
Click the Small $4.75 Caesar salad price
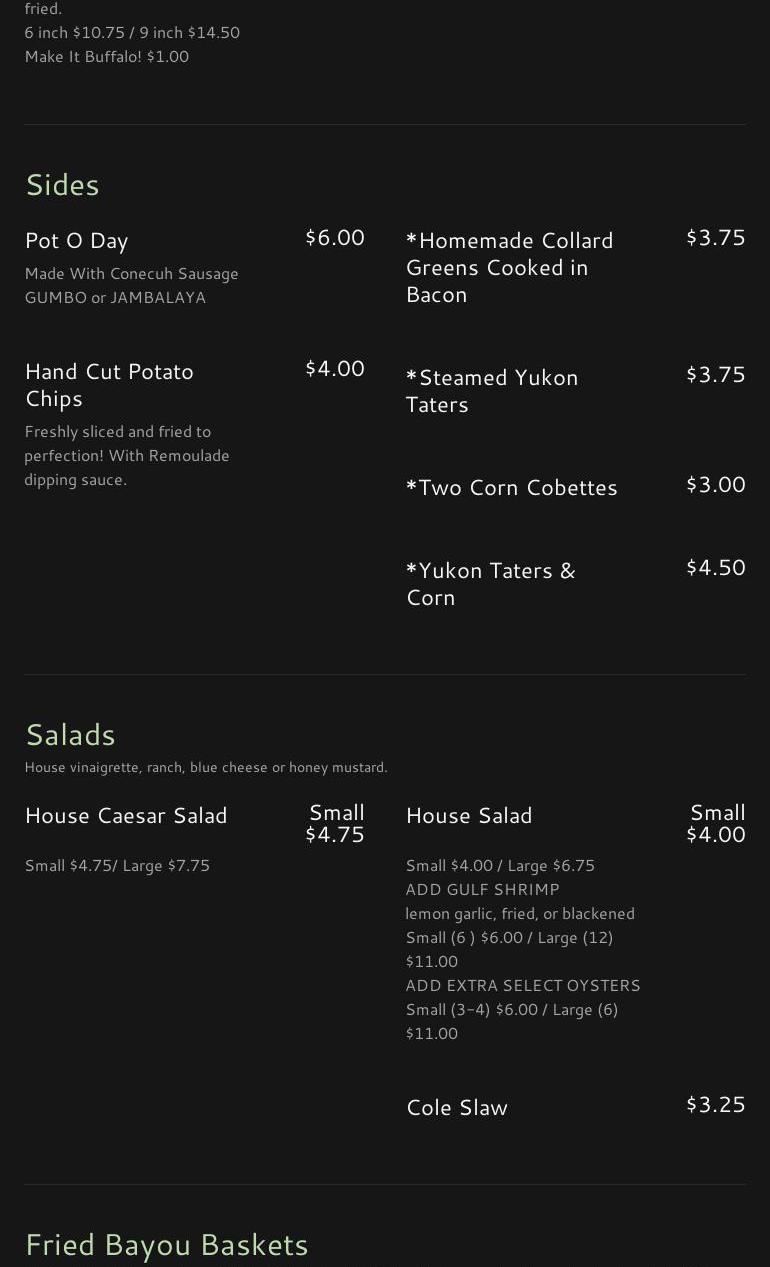click(335, 824)
